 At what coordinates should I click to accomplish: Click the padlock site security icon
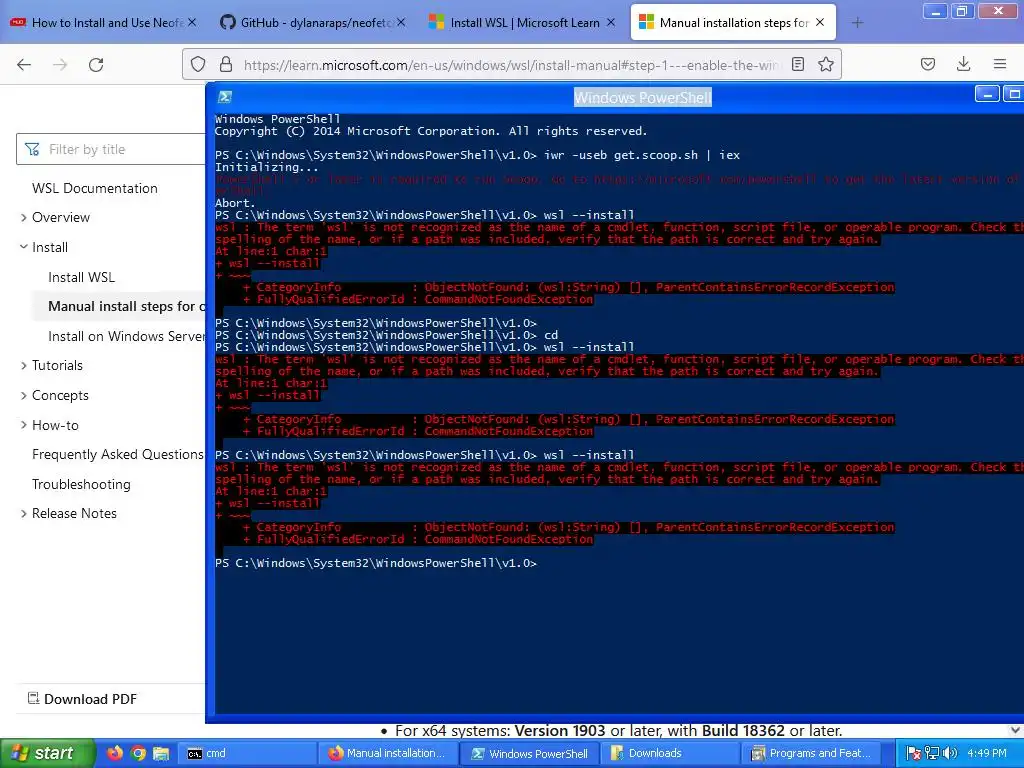point(226,64)
